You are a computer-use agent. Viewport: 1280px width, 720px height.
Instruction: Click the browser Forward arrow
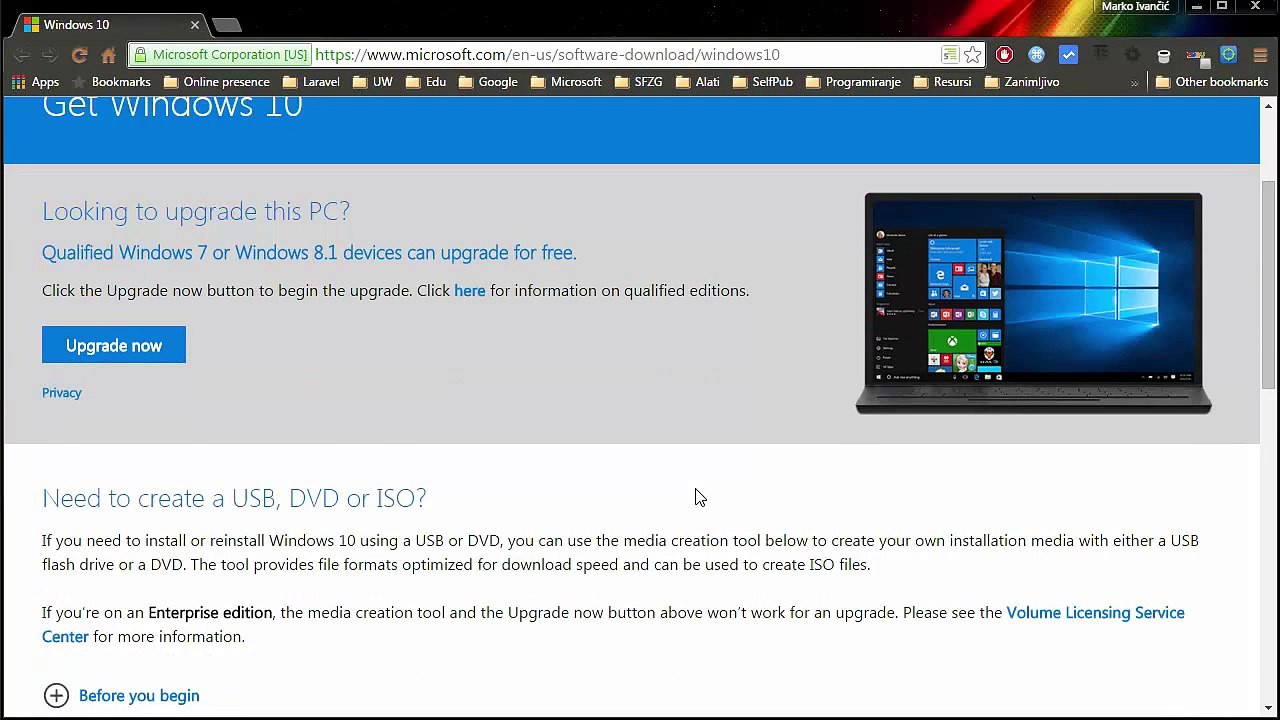(x=50, y=55)
